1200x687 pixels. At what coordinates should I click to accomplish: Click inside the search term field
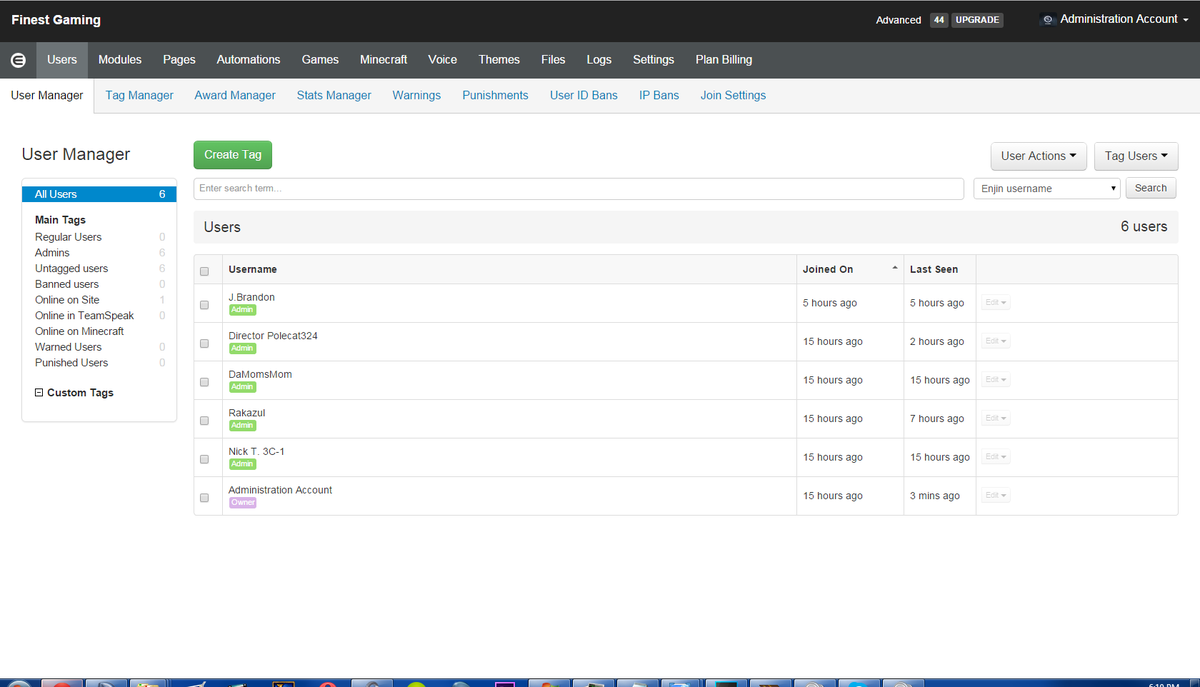pos(580,188)
